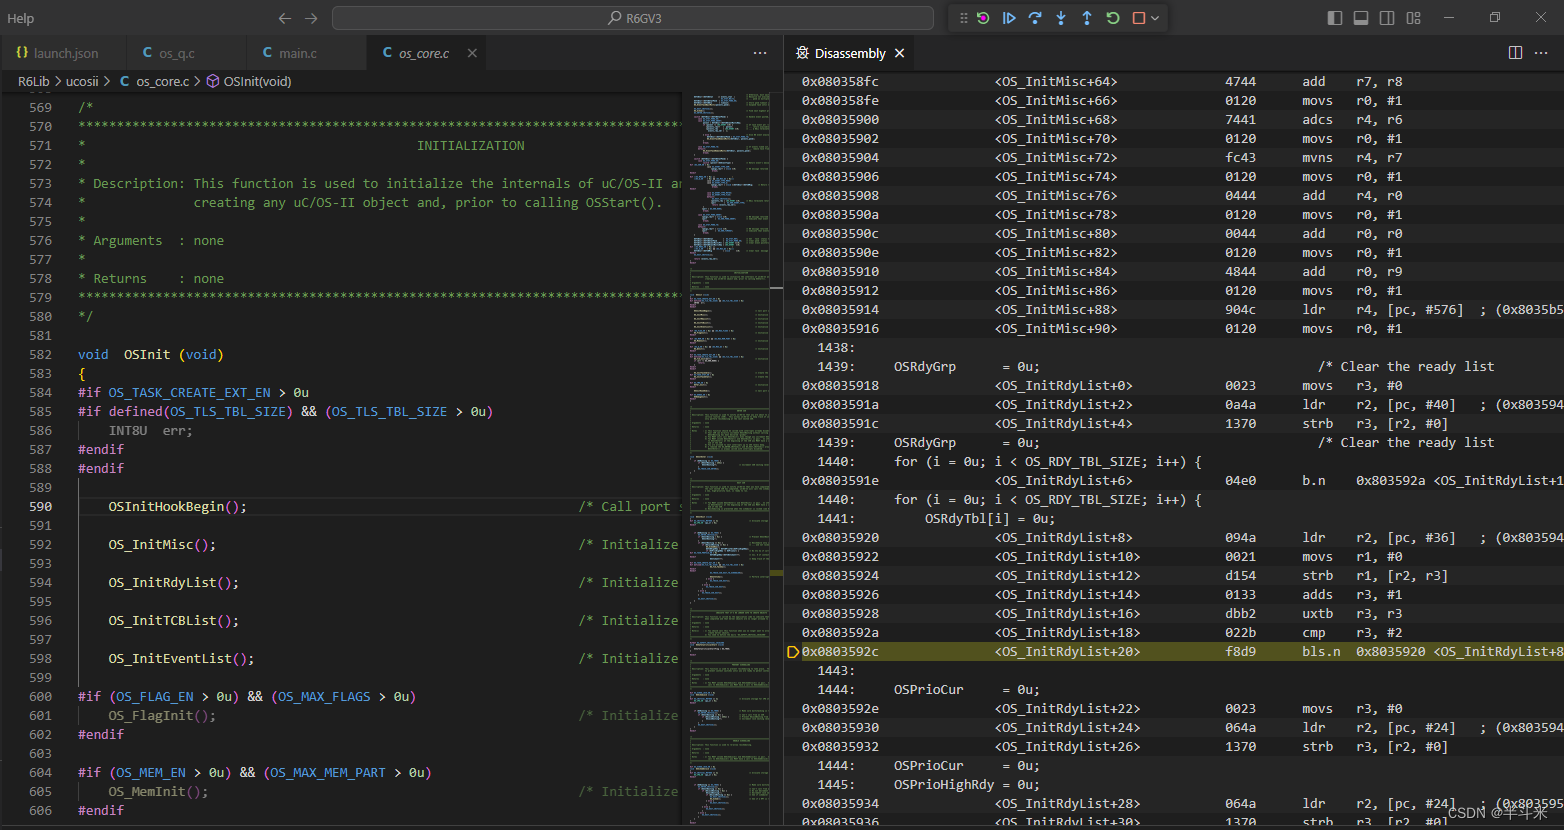Select disassembly row 0x080358fc
The image size is (1564, 830).
coord(1174,81)
